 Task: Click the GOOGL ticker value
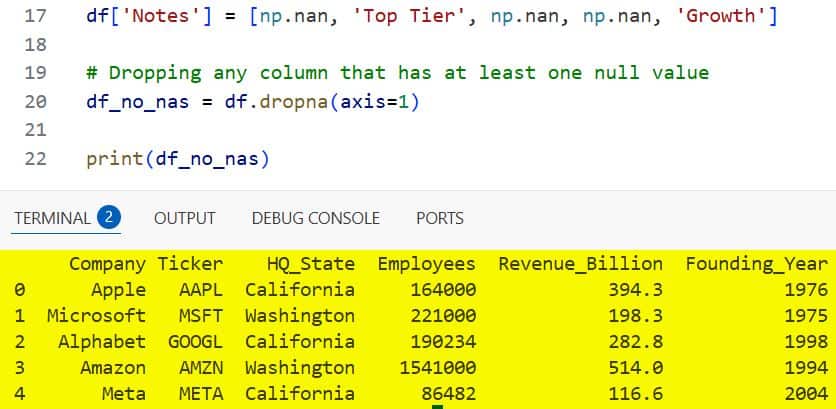(195, 342)
